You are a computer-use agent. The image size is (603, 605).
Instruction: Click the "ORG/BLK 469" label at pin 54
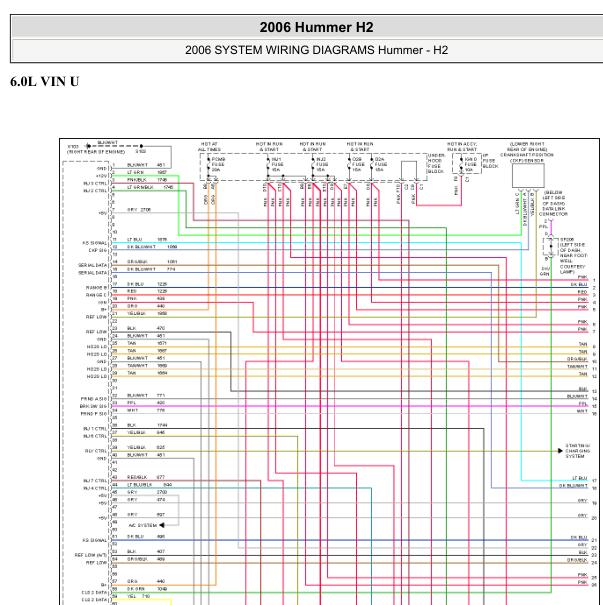(146, 559)
